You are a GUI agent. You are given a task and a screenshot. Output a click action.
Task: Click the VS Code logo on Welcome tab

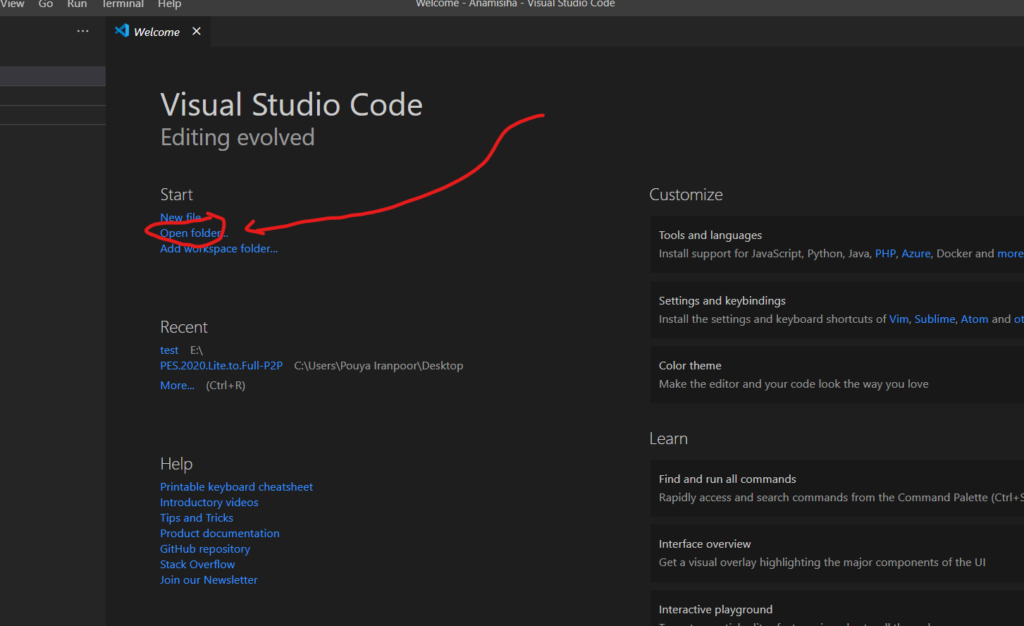121,31
